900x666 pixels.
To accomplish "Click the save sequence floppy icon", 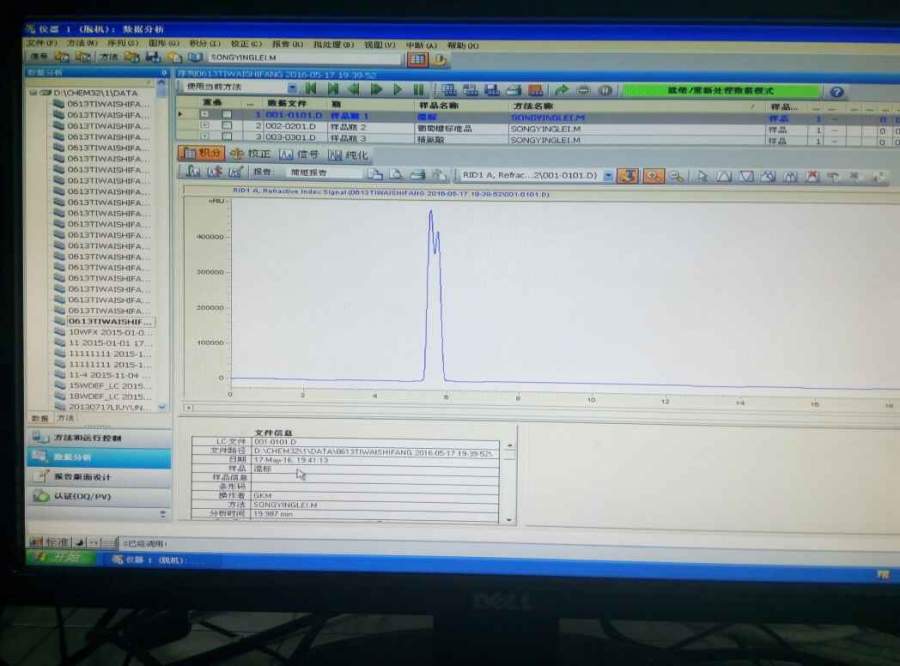I will click(492, 90).
